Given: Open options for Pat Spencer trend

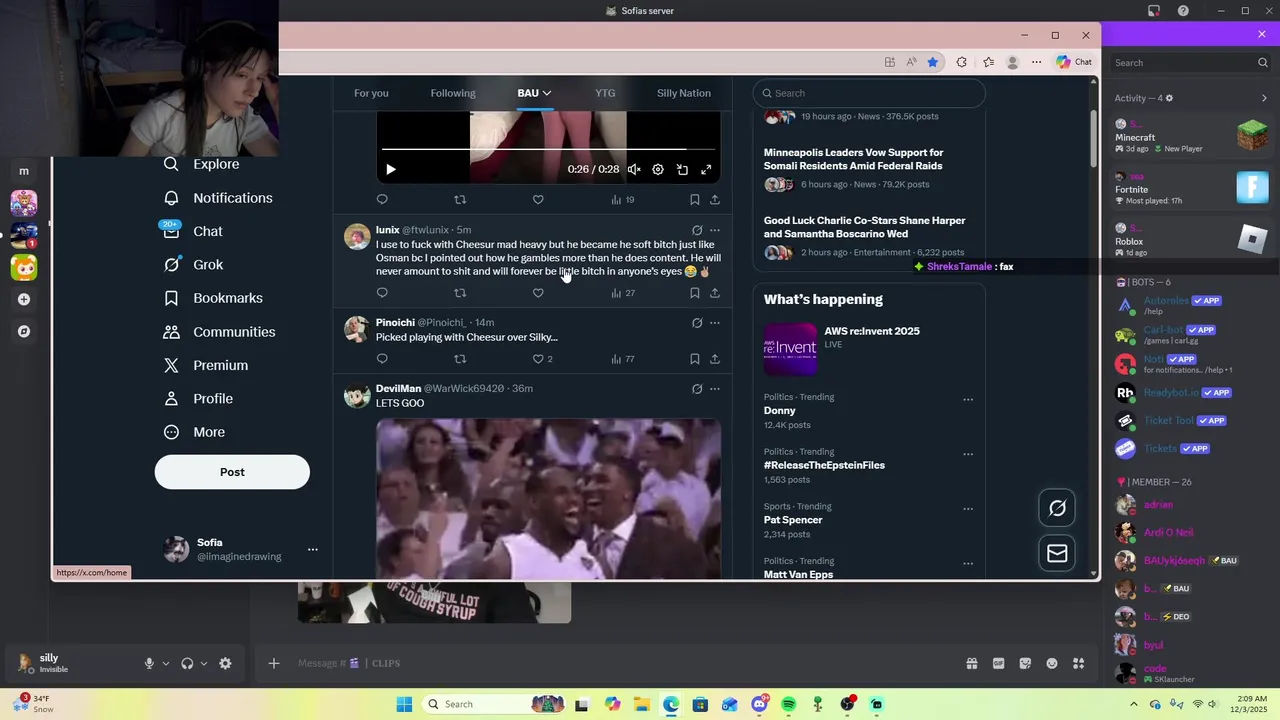Looking at the screenshot, I should [x=967, y=509].
